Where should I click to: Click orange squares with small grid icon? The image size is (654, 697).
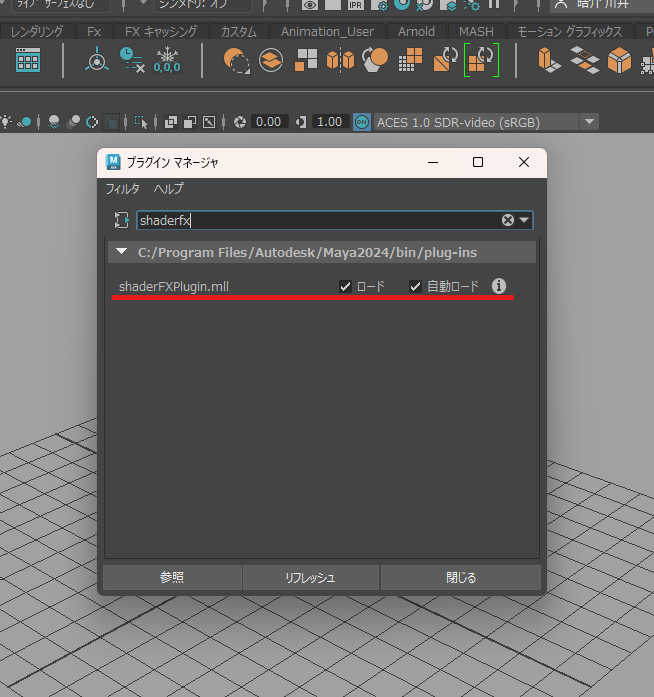[410, 60]
